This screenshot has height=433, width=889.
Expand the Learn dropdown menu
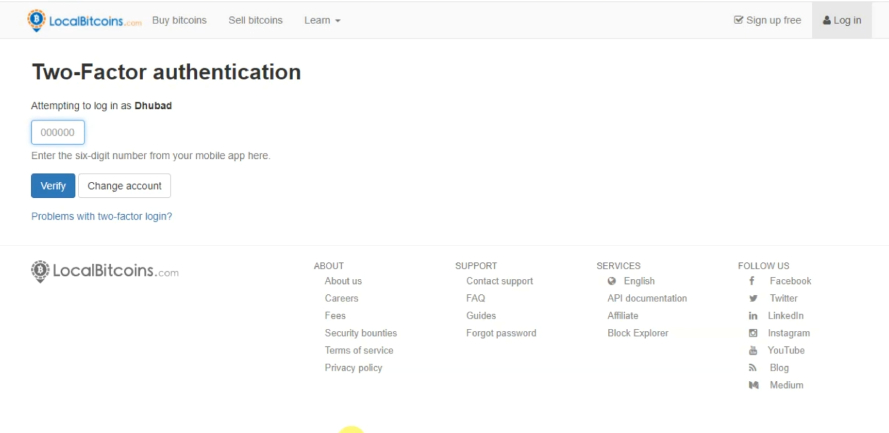322,20
